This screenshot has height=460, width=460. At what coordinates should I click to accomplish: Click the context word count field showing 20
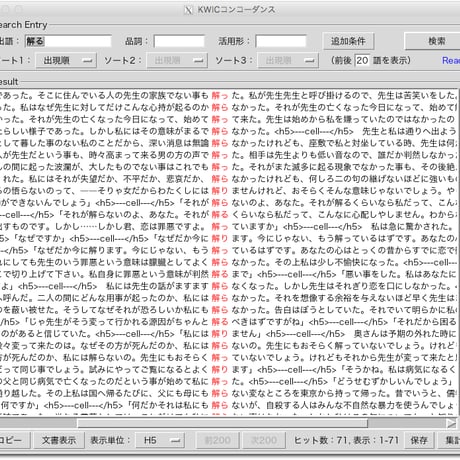(x=362, y=60)
